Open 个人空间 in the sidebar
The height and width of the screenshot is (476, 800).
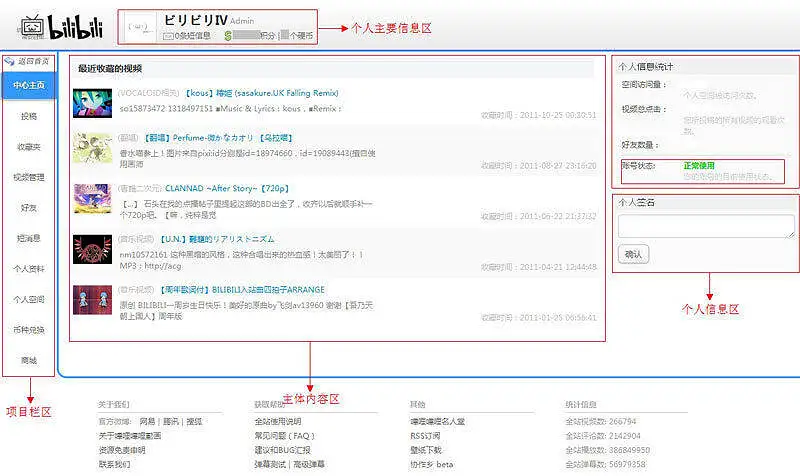[29, 299]
